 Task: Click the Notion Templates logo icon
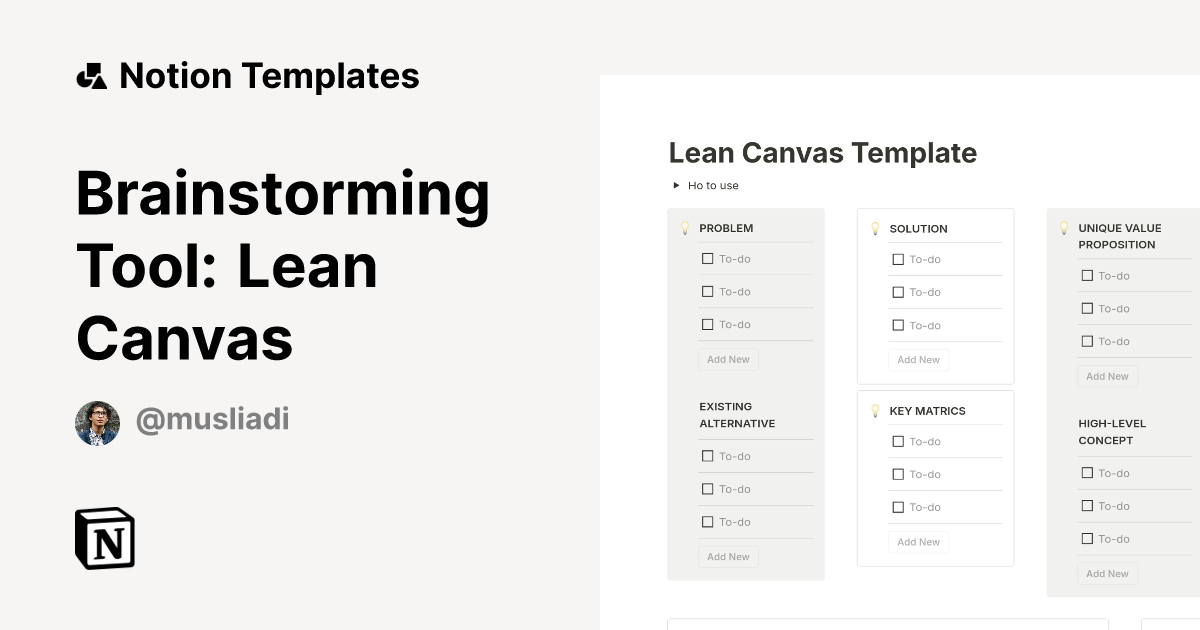click(91, 75)
